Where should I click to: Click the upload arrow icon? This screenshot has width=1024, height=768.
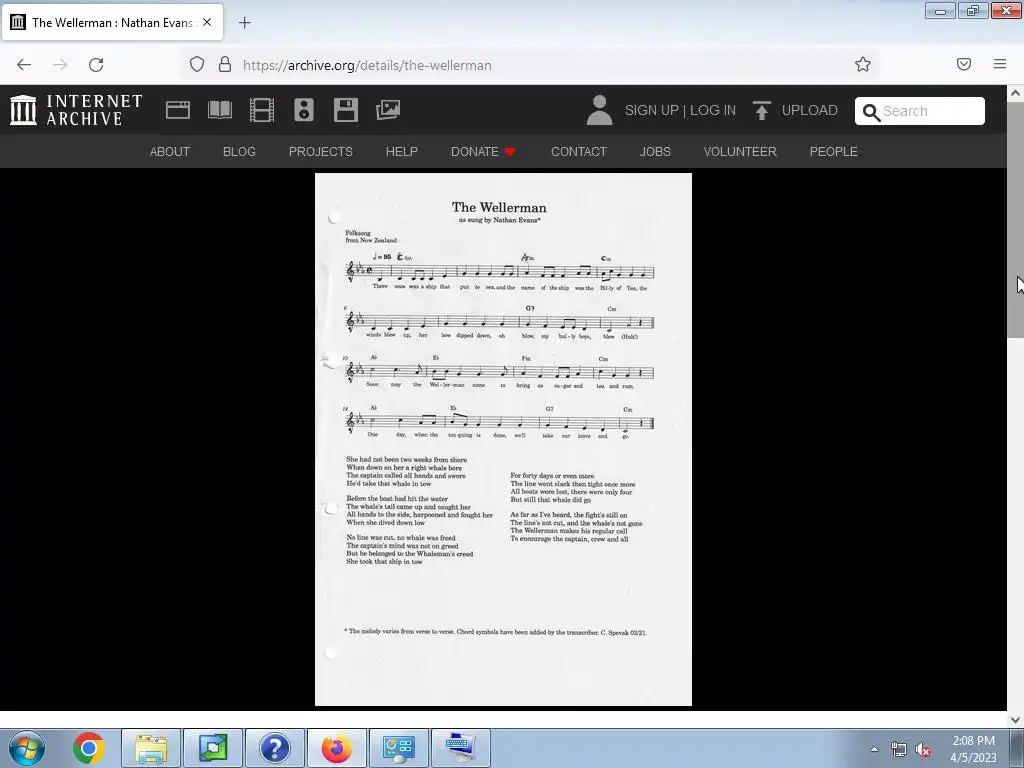click(x=761, y=110)
